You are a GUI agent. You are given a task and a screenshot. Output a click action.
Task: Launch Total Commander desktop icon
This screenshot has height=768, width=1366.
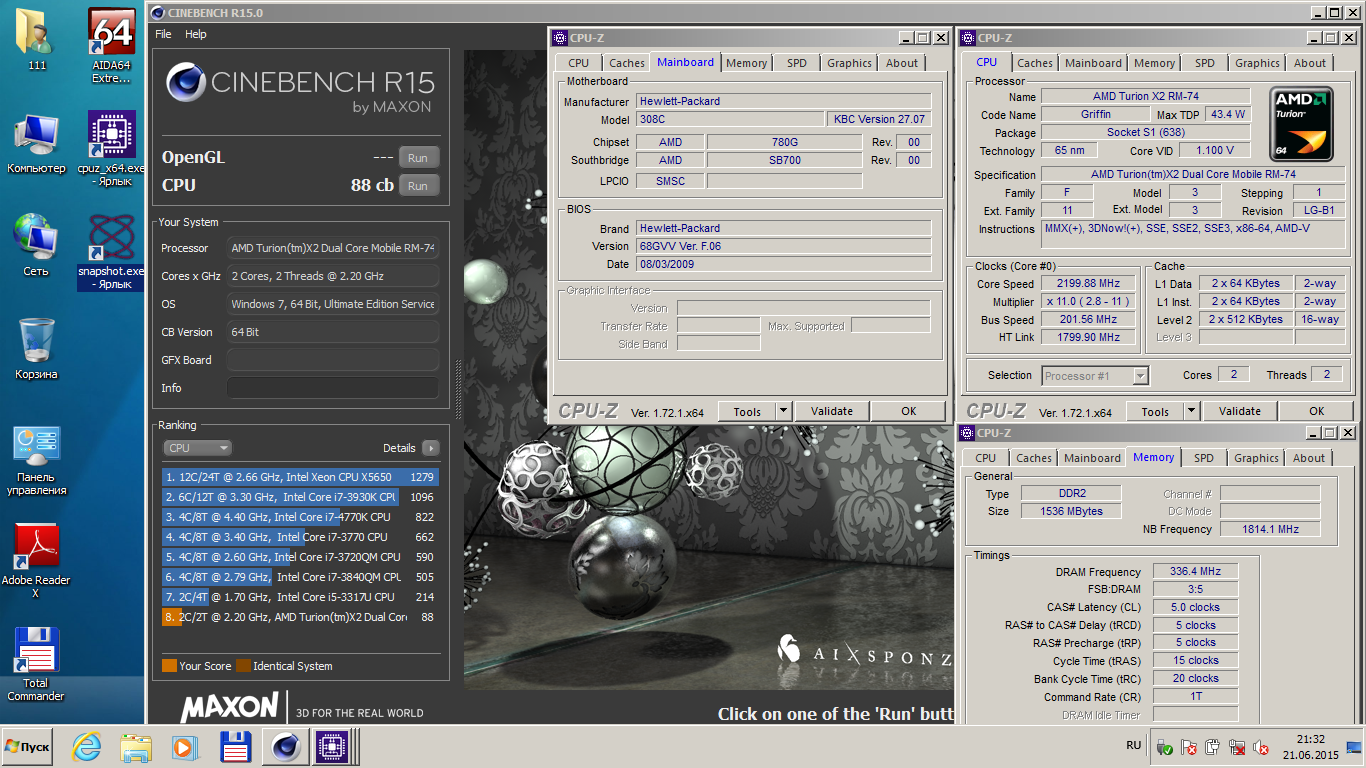[x=36, y=665]
